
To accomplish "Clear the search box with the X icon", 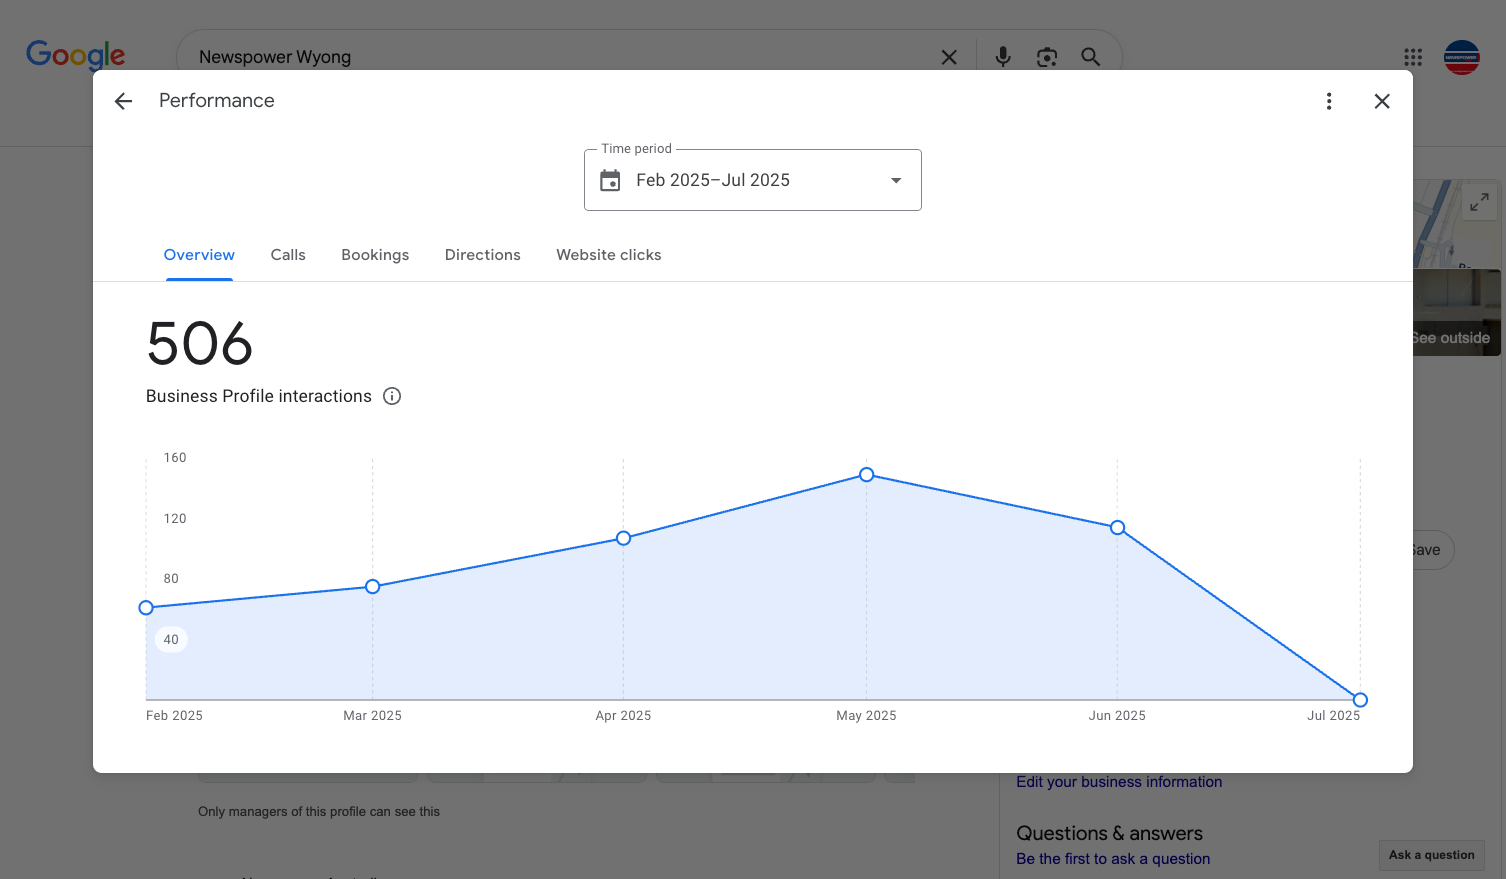I will (x=949, y=57).
